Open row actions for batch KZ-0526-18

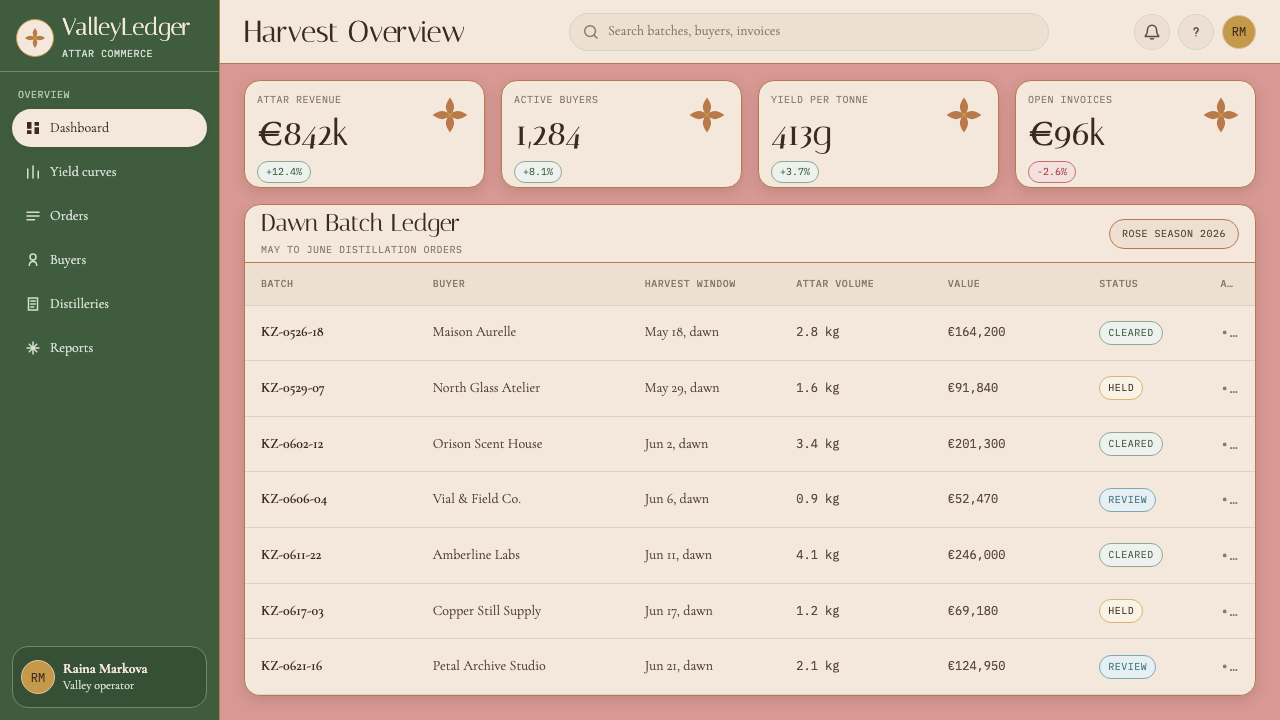(1230, 333)
